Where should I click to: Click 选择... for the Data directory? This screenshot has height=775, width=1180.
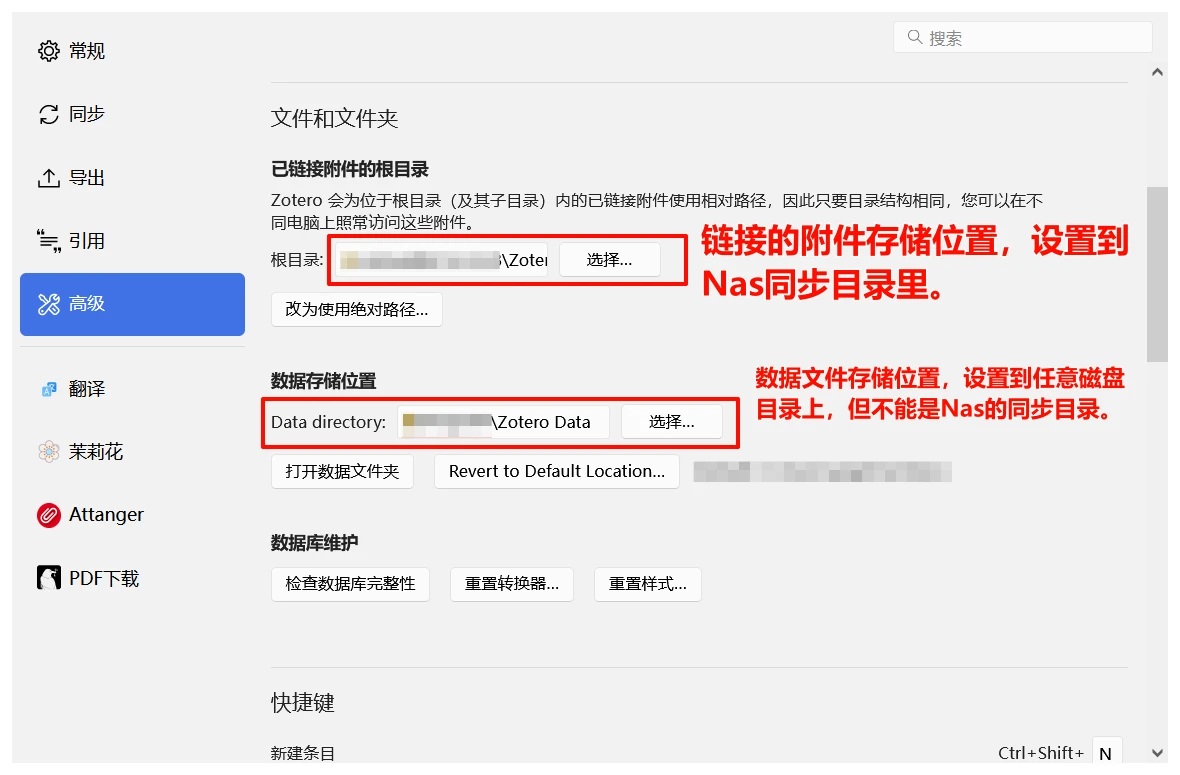coord(672,422)
